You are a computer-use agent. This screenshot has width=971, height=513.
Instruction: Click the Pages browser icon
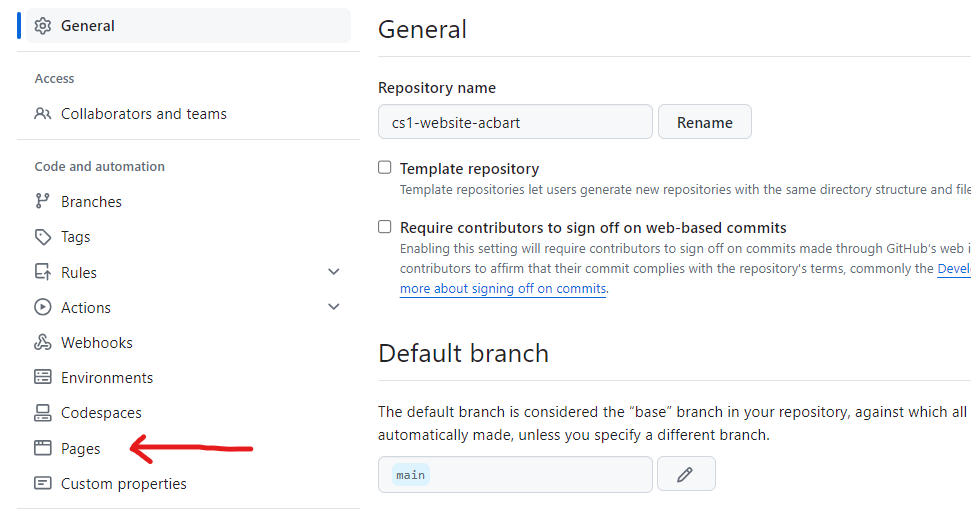(x=43, y=448)
